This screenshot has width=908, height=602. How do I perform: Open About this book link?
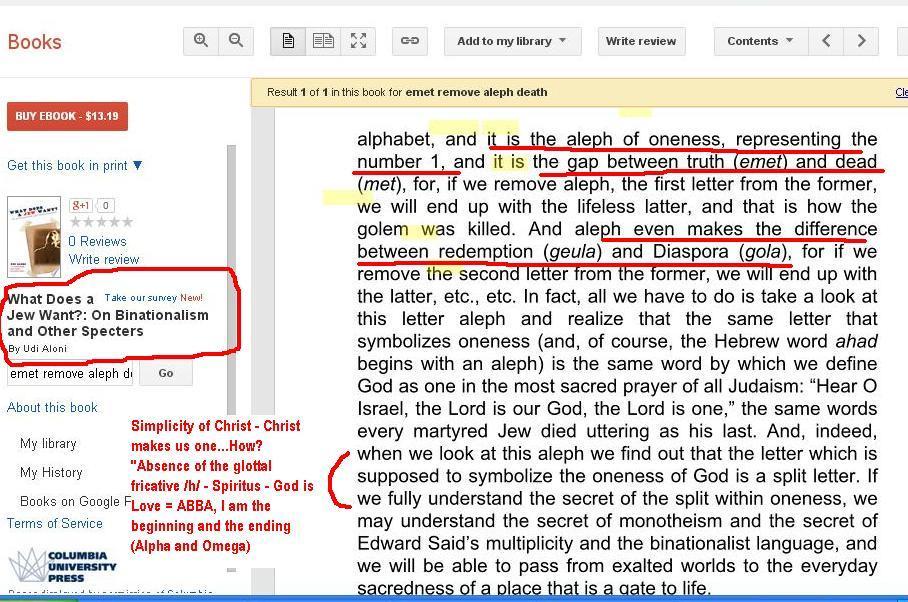[x=52, y=408]
